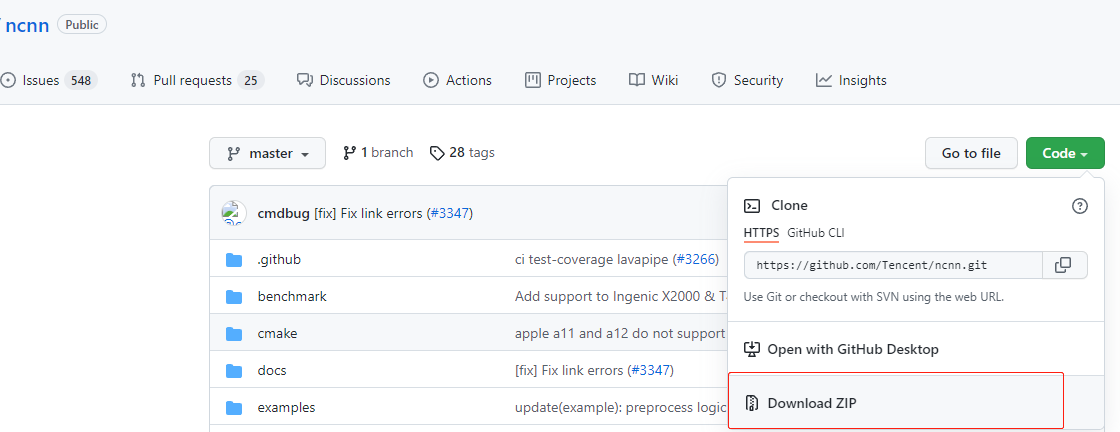Click the Actions play icon
Image resolution: width=1120 pixels, height=432 pixels.
pos(431,80)
